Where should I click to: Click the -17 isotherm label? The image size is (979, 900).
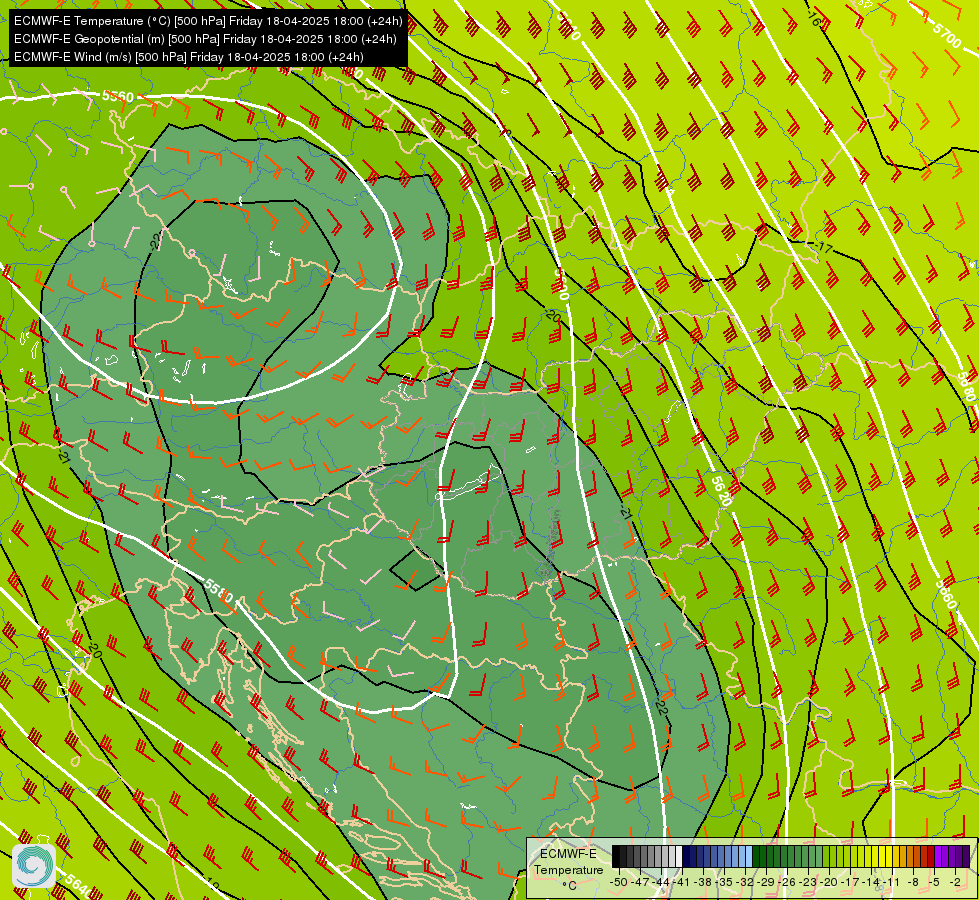click(x=824, y=247)
